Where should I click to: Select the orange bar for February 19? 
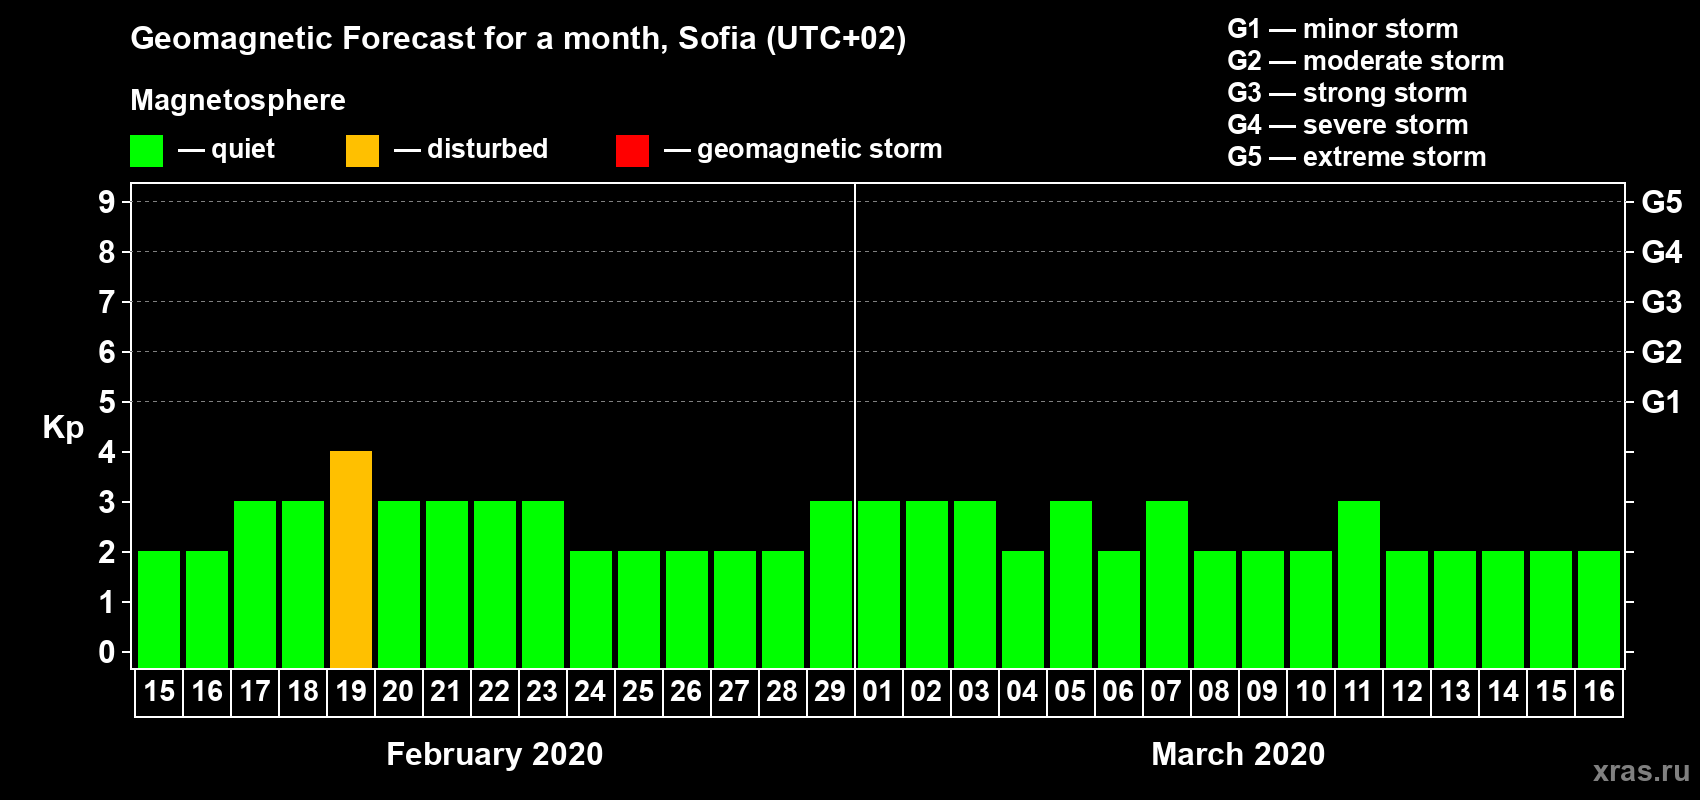351,559
